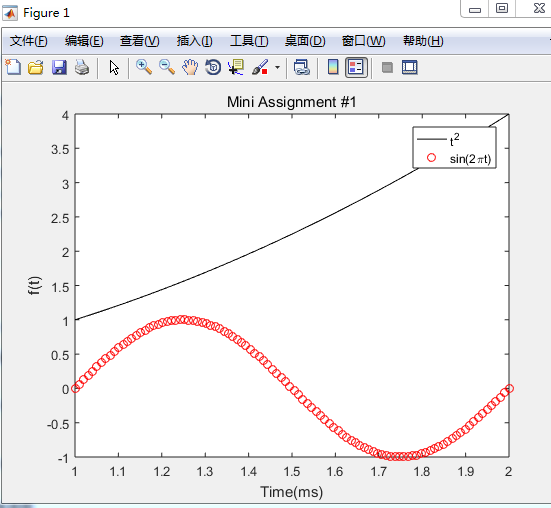The width and height of the screenshot is (551, 508).
Task: Choose the Pan hand tool
Action: coord(190,67)
